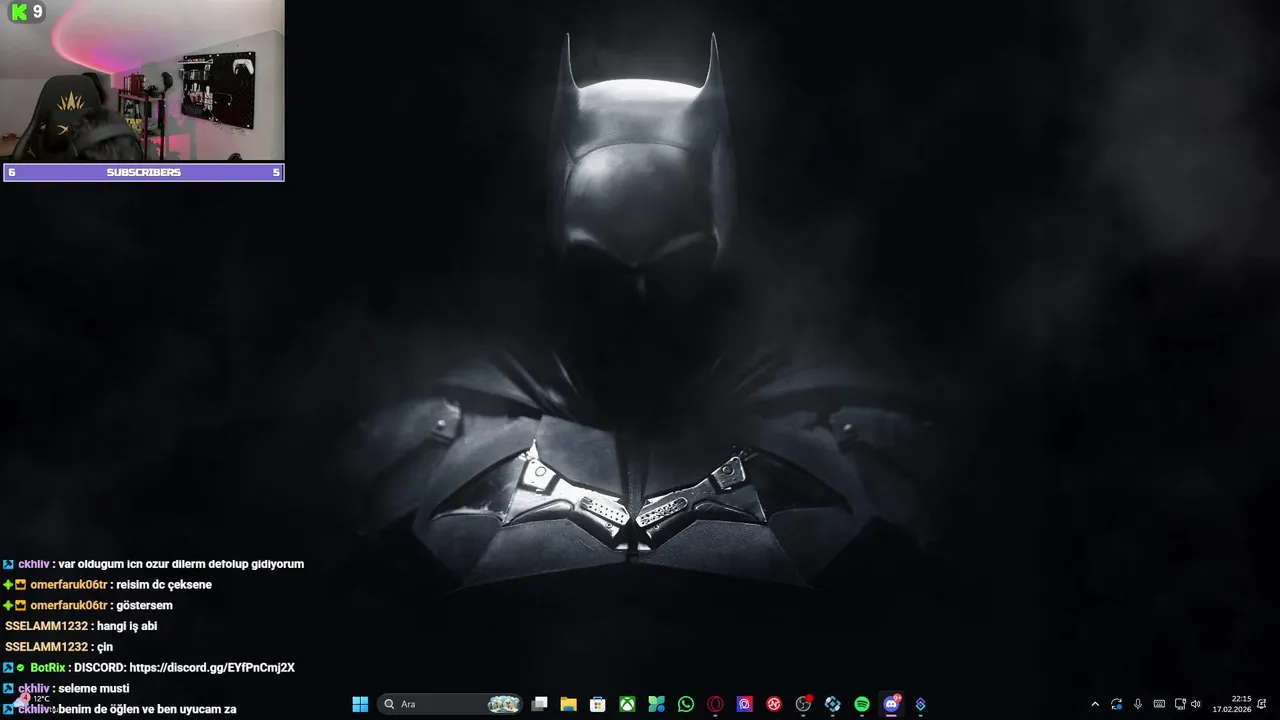The width and height of the screenshot is (1280, 720).
Task: Click the chat message 'seleme musti'
Action: coord(94,688)
